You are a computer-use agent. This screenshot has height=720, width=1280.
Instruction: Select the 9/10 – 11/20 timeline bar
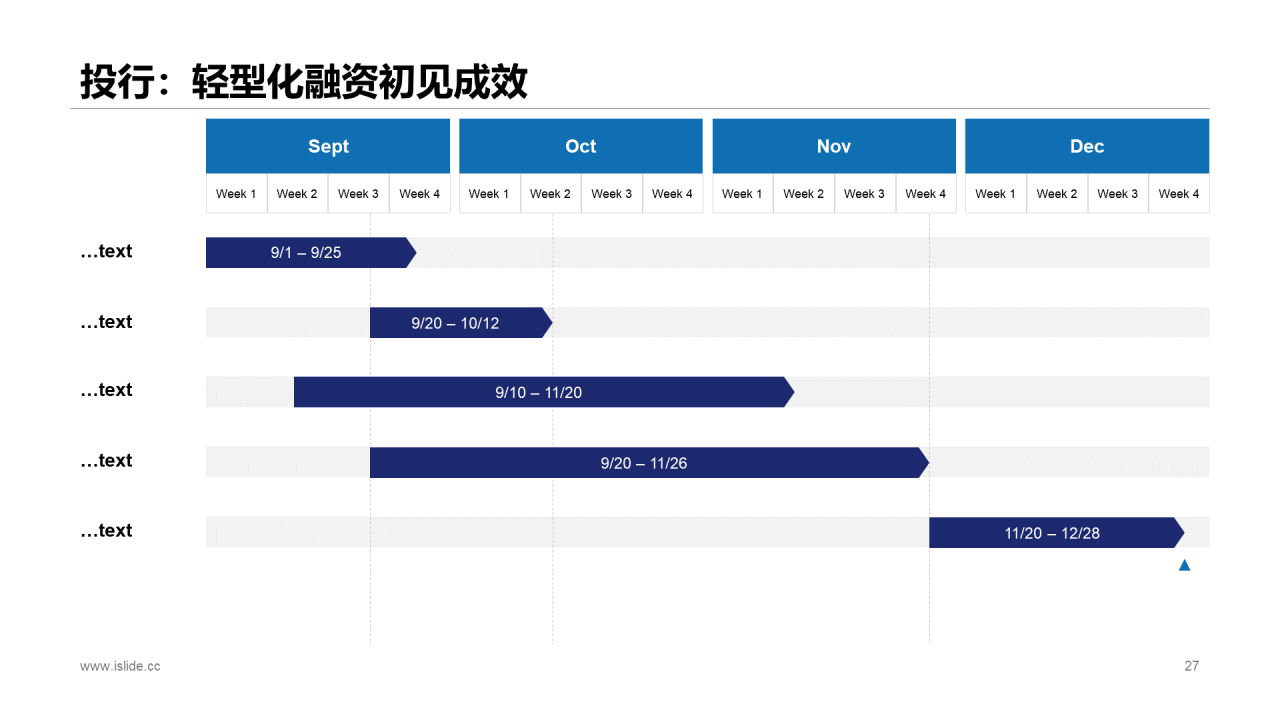(544, 392)
